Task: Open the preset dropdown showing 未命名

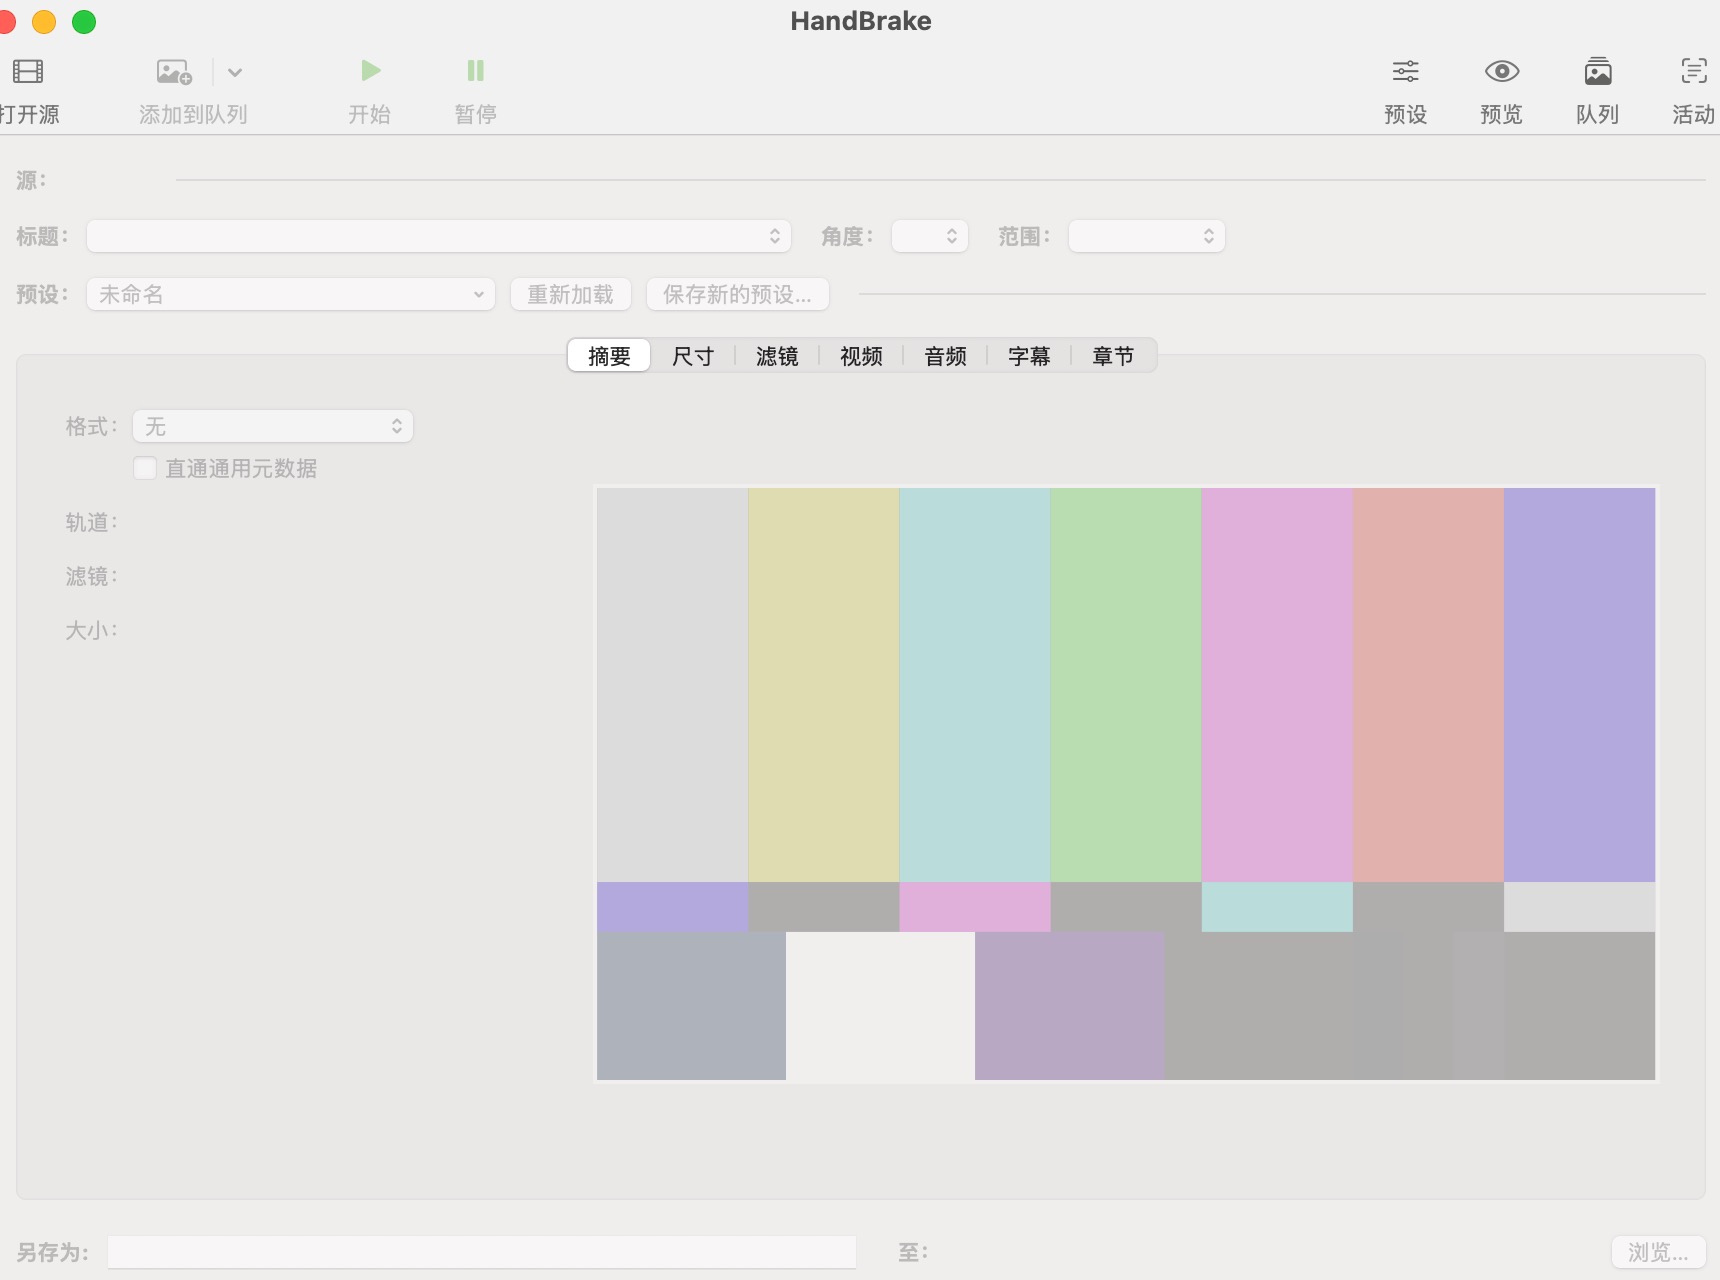Action: [x=291, y=294]
